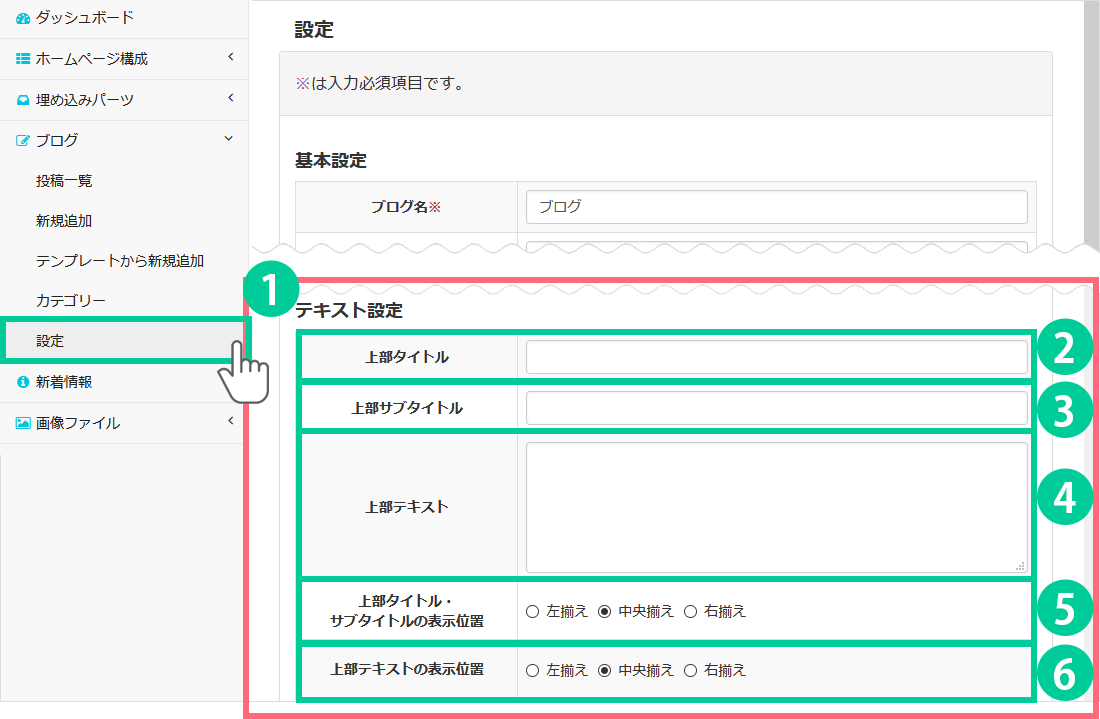Click the embedded parts inbox icon
Image resolution: width=1100 pixels, height=719 pixels.
pos(23,100)
